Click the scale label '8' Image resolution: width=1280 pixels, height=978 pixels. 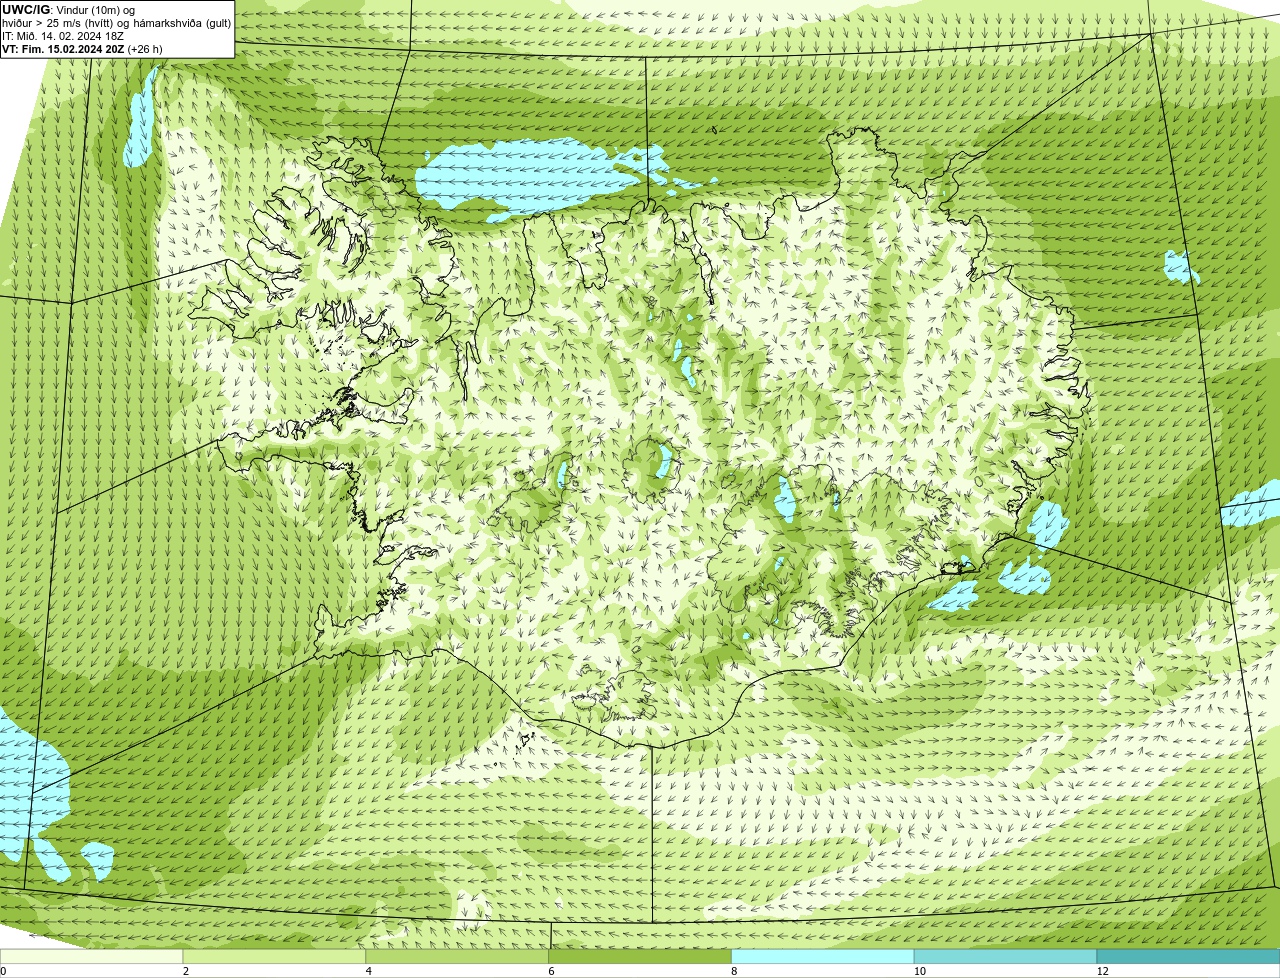tap(733, 971)
